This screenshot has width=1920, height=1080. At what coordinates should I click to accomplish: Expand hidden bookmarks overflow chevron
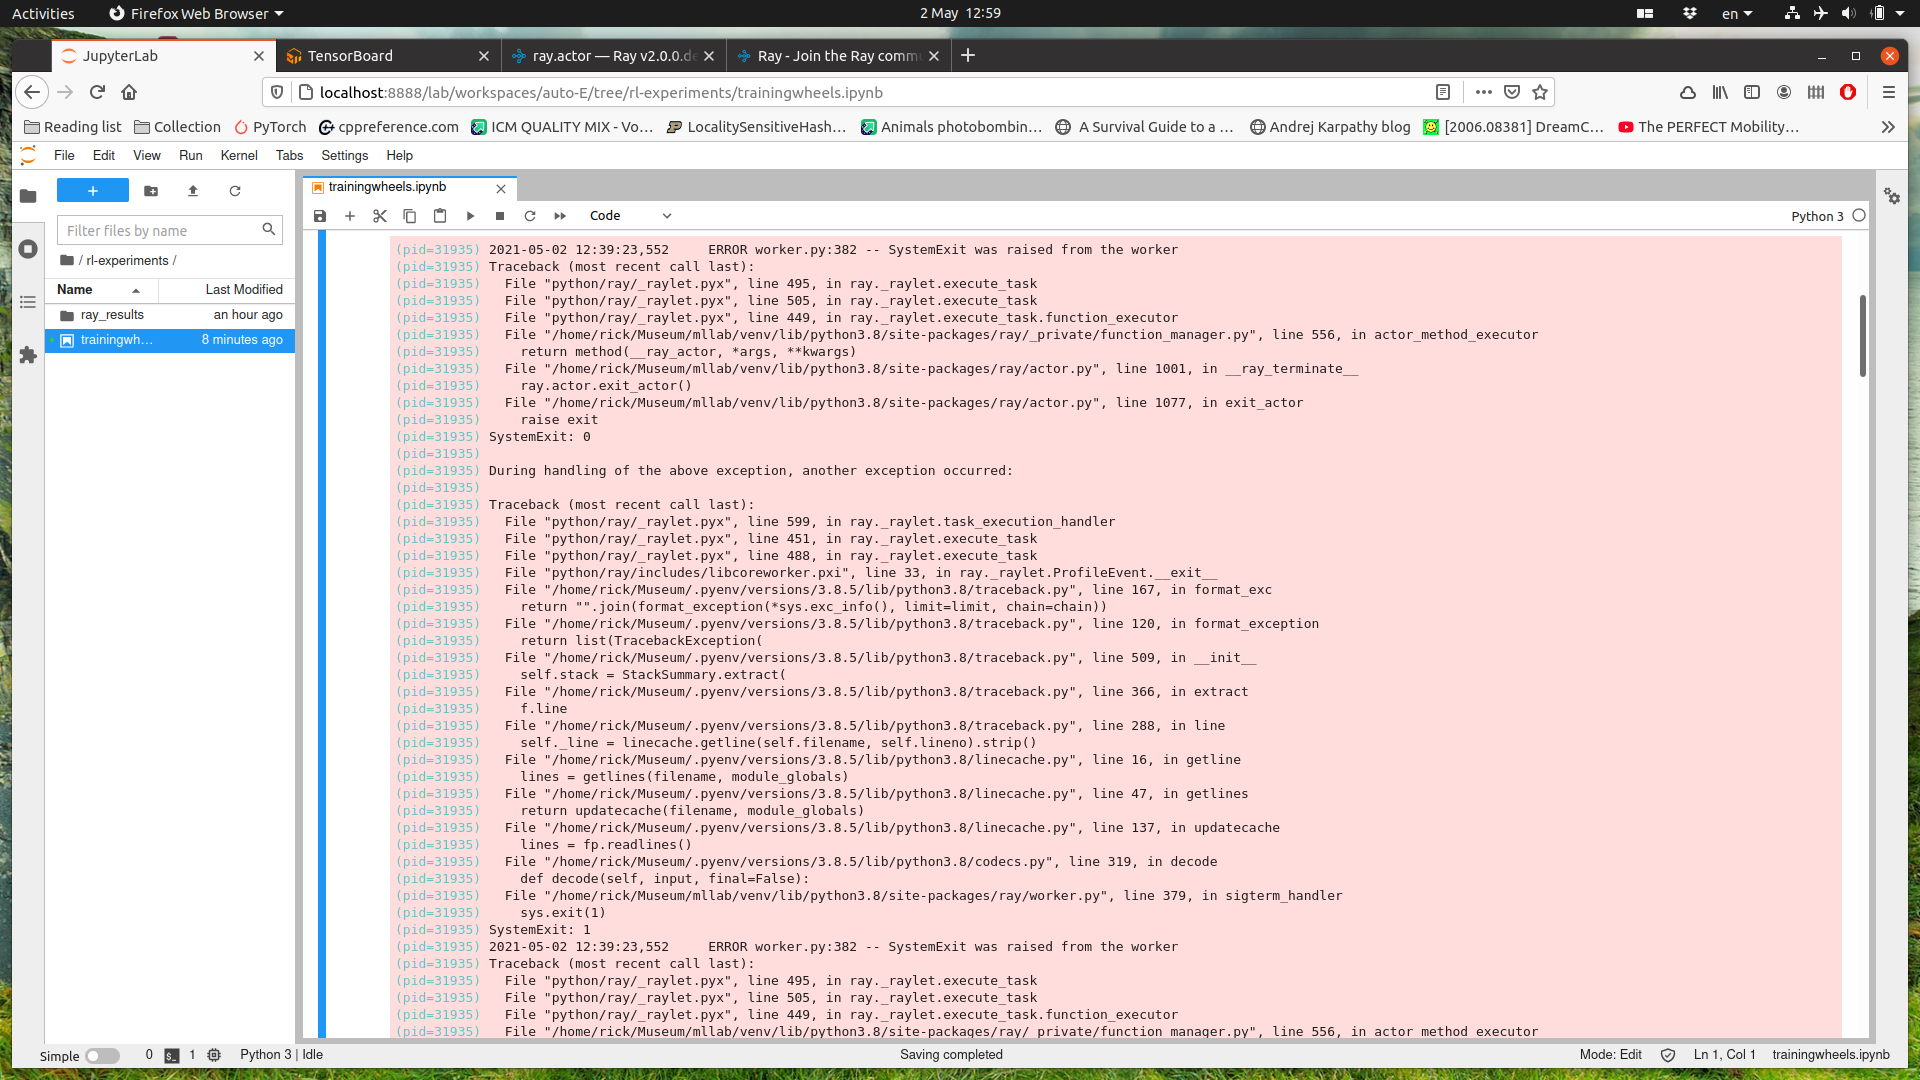(1887, 127)
